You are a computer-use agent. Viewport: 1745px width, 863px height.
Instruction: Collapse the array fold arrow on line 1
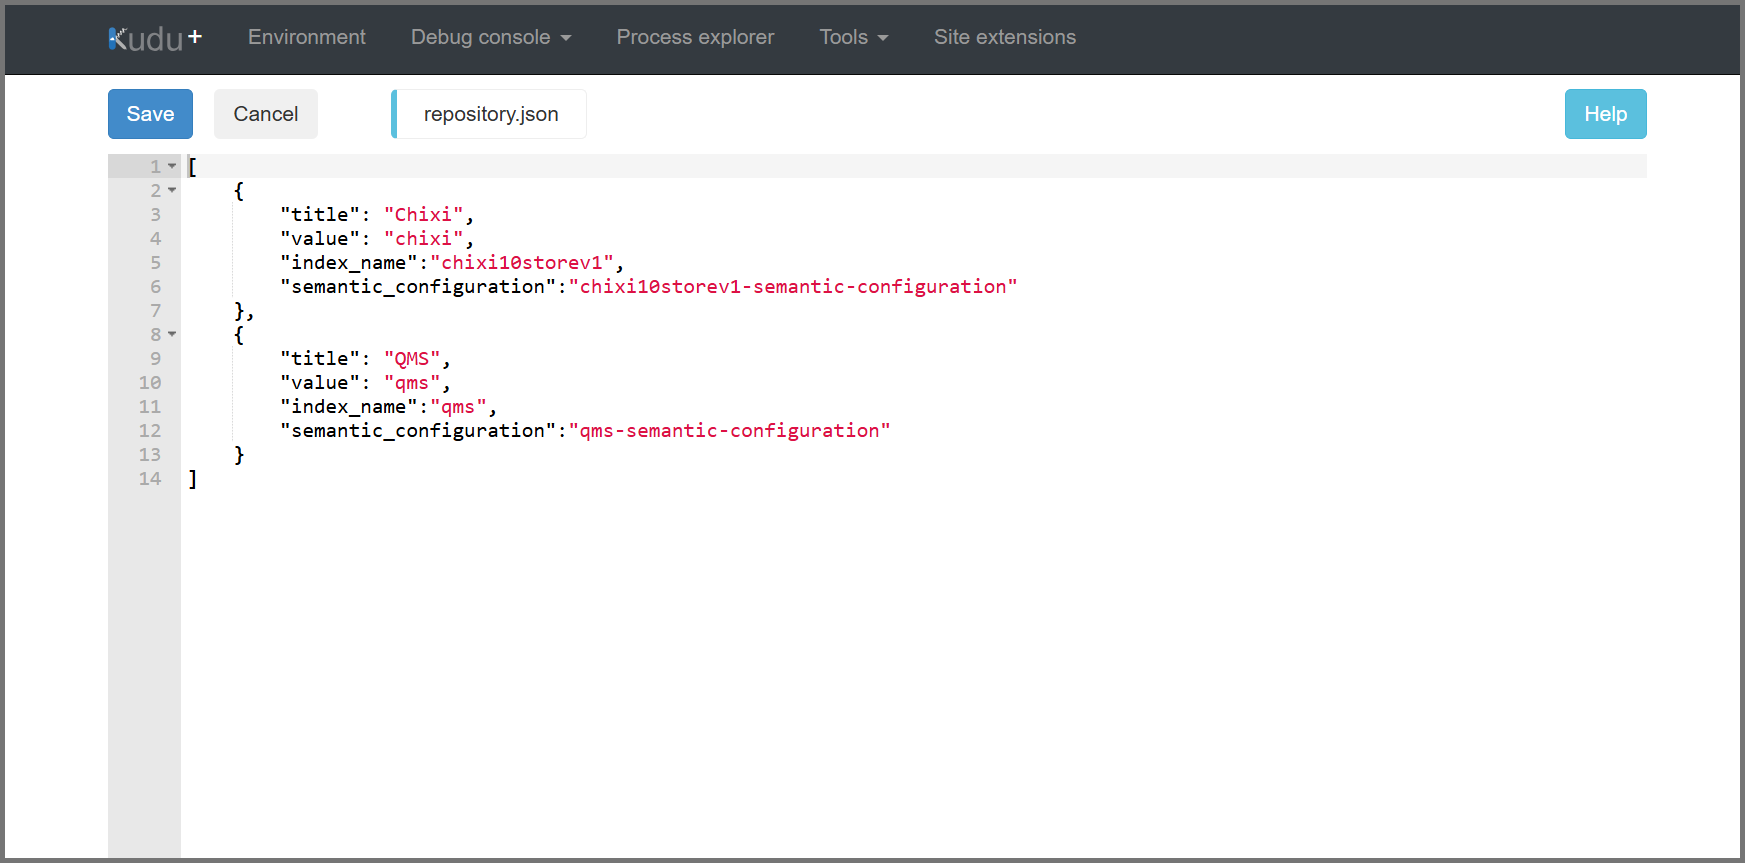pos(172,166)
